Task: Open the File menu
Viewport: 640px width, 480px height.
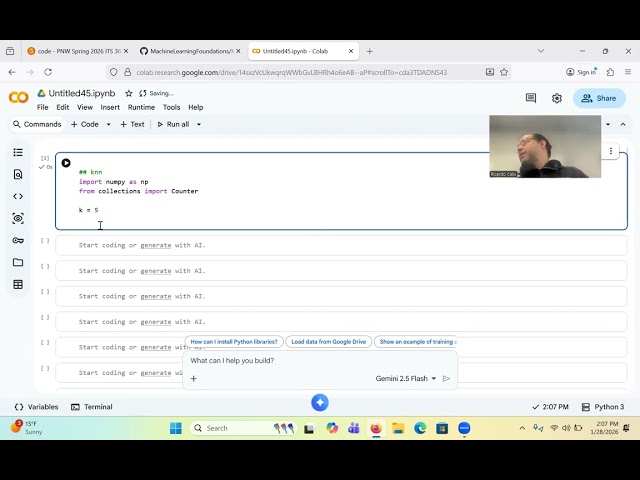Action: (x=42, y=107)
